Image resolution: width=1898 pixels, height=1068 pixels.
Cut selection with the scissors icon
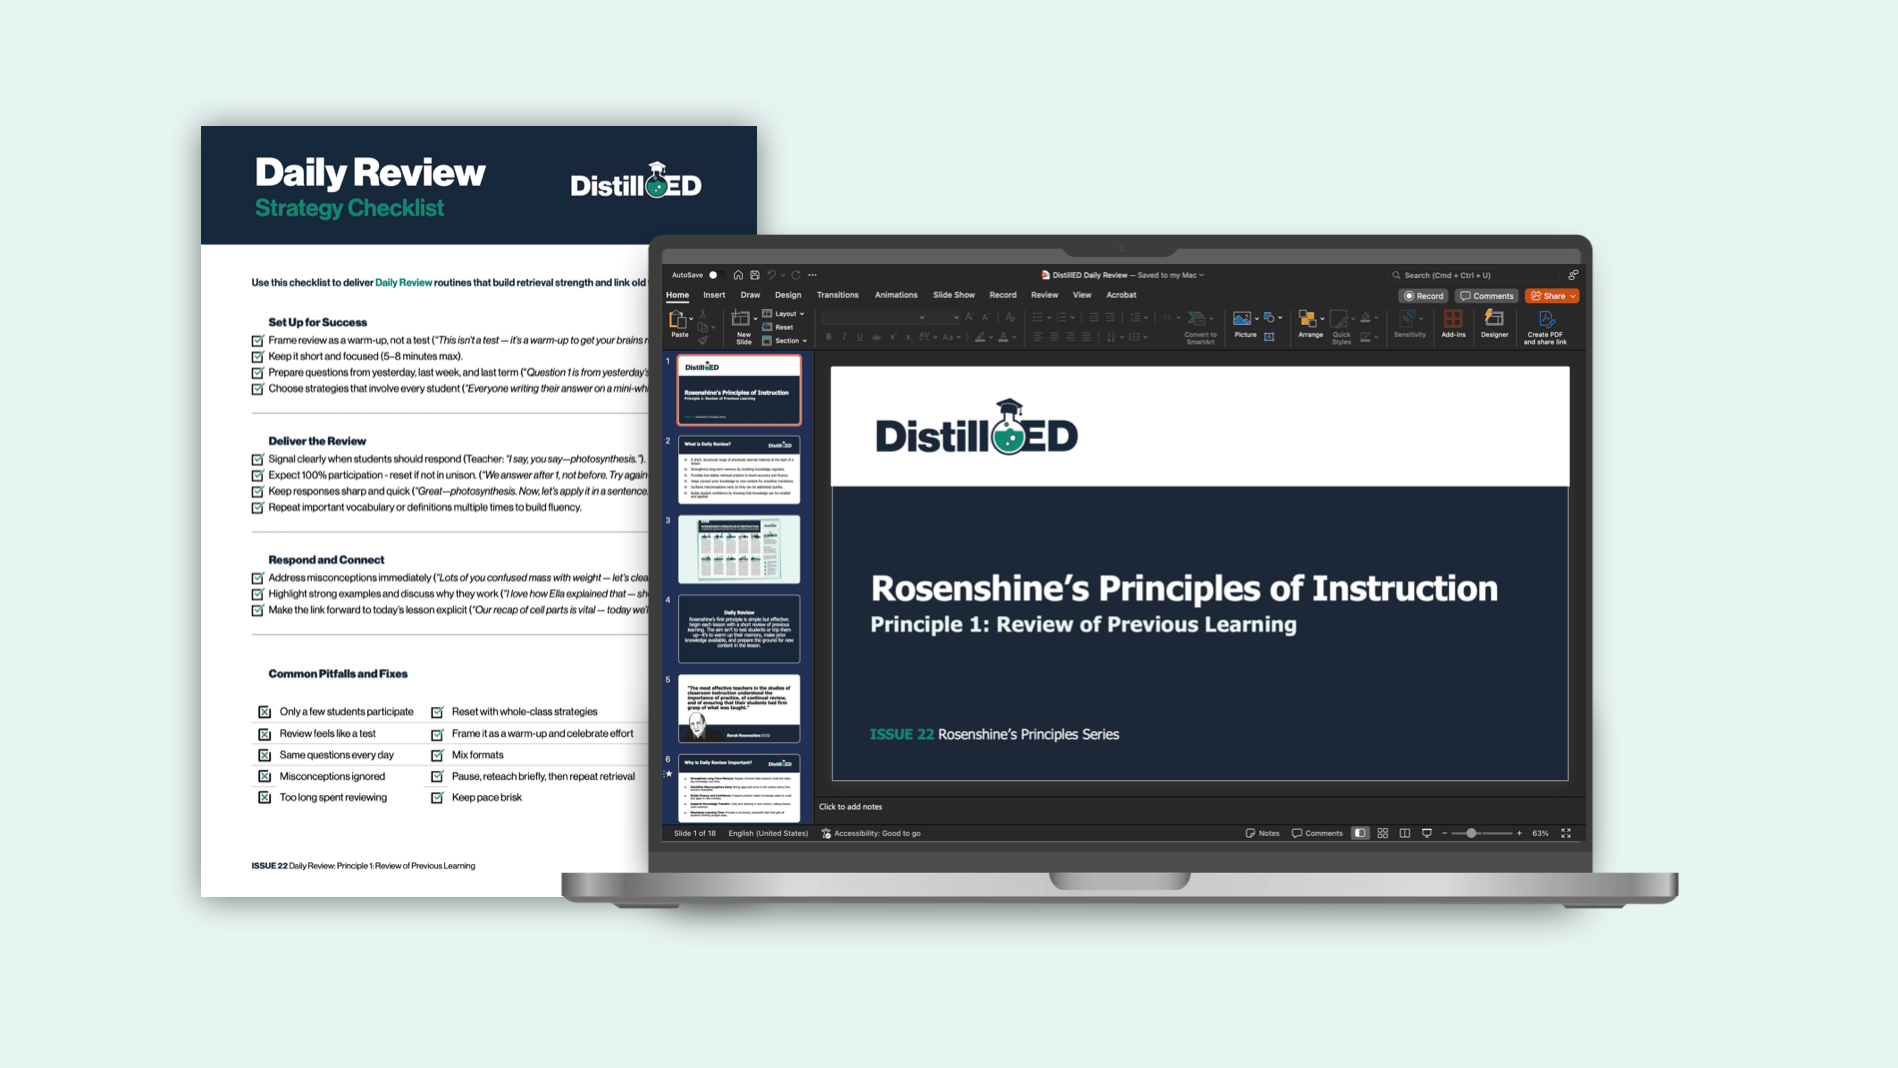click(704, 315)
